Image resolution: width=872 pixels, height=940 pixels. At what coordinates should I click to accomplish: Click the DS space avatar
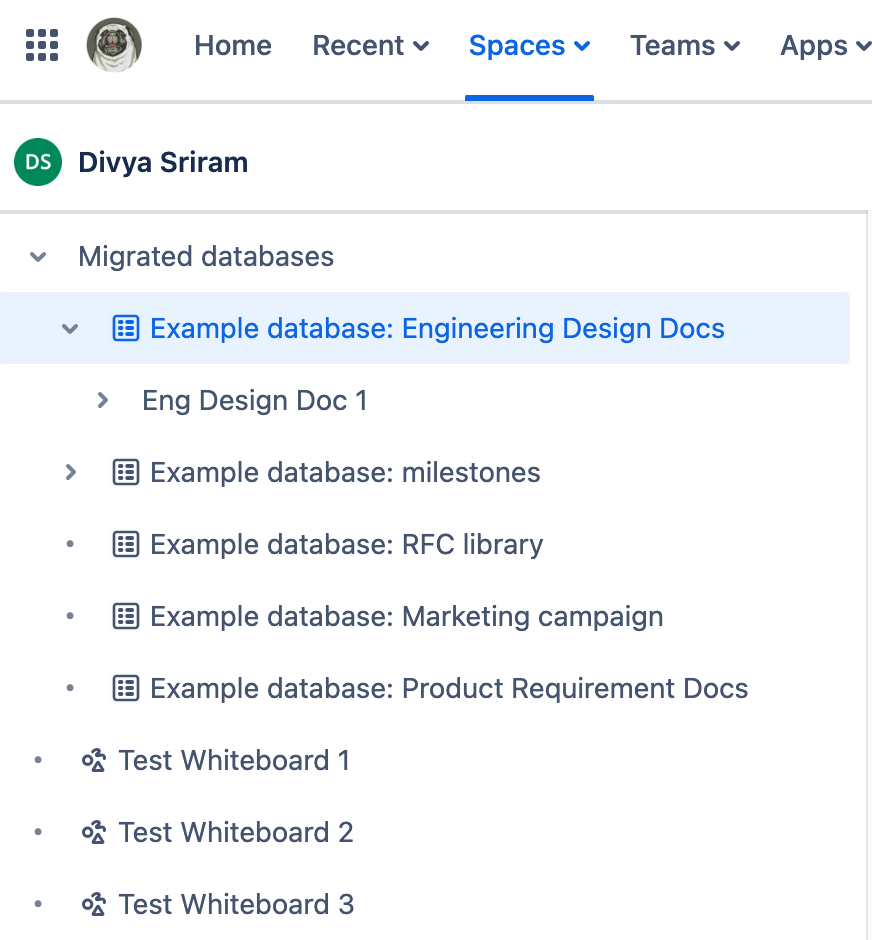coord(38,162)
